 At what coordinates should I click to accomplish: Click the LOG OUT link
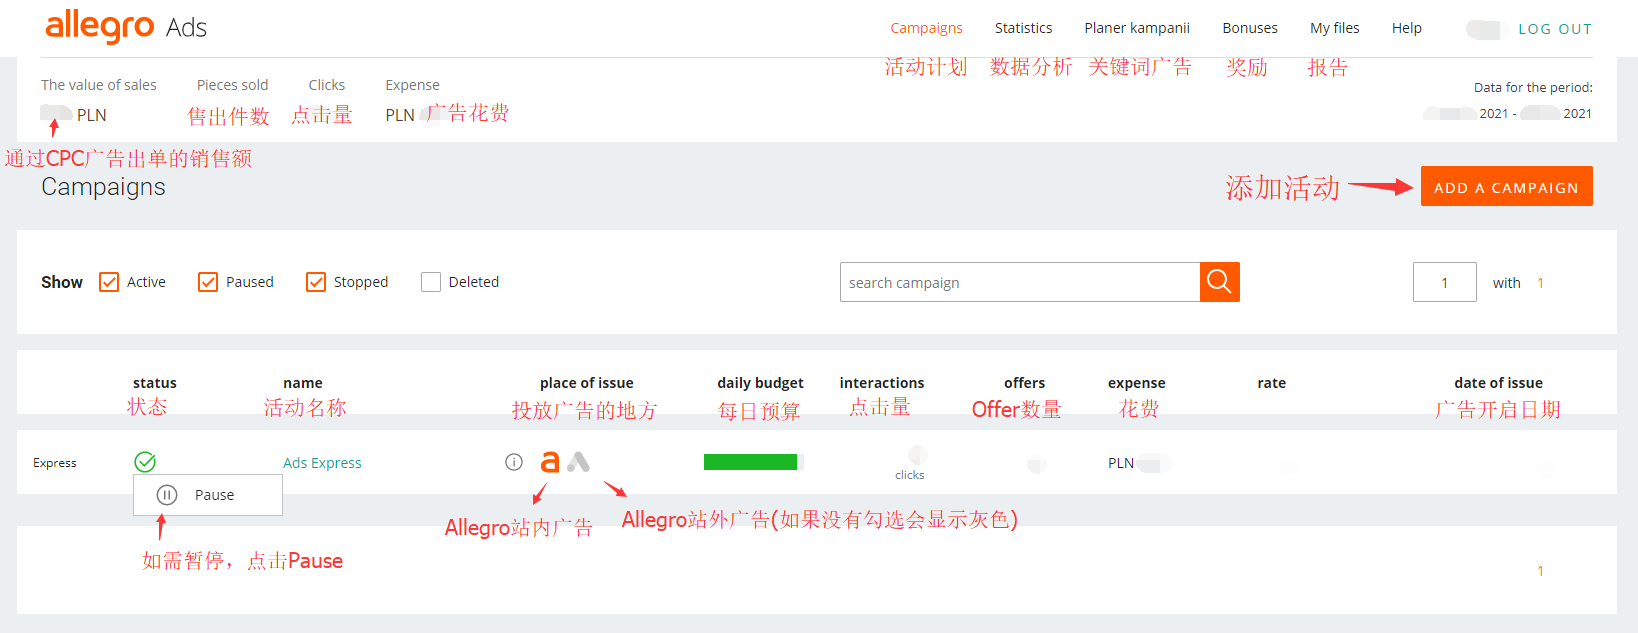click(1555, 29)
